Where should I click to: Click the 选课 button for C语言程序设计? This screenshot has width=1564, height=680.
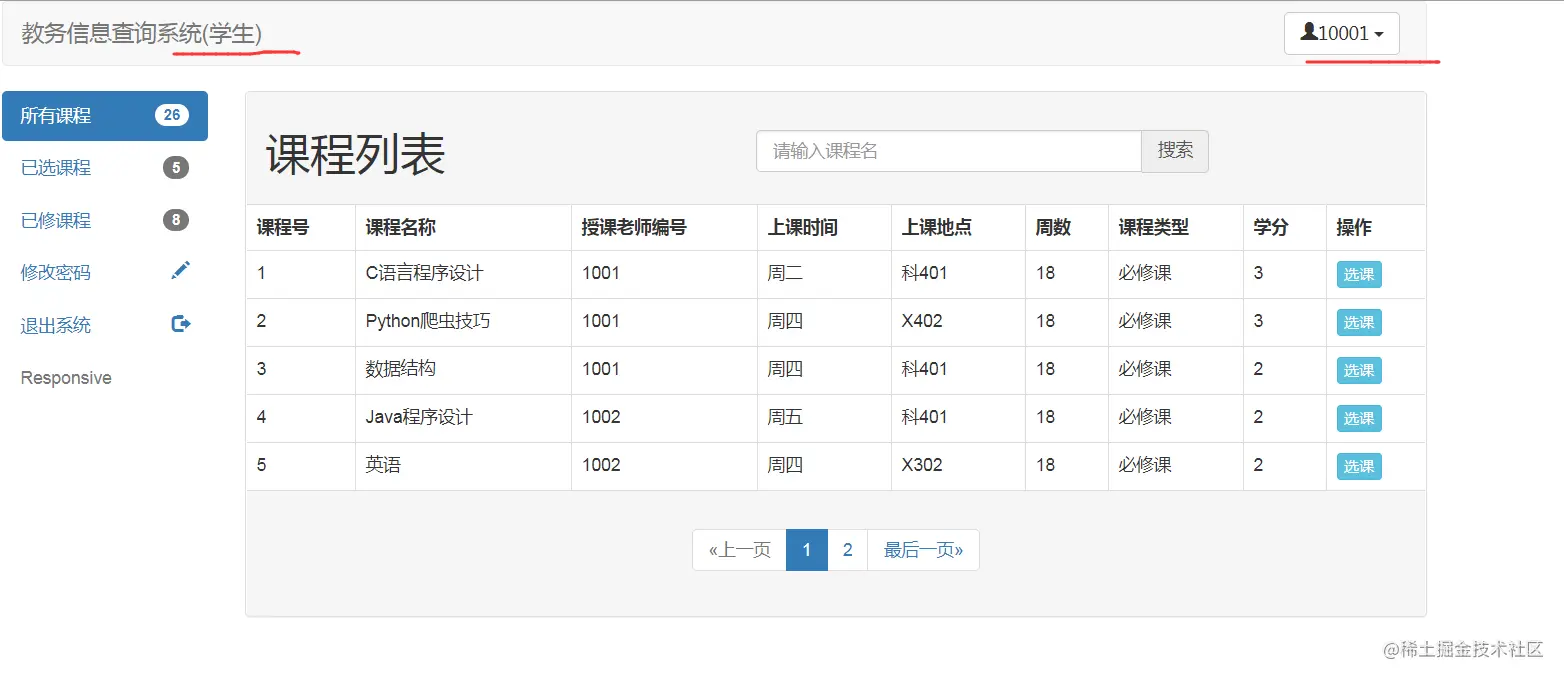[1359, 274]
